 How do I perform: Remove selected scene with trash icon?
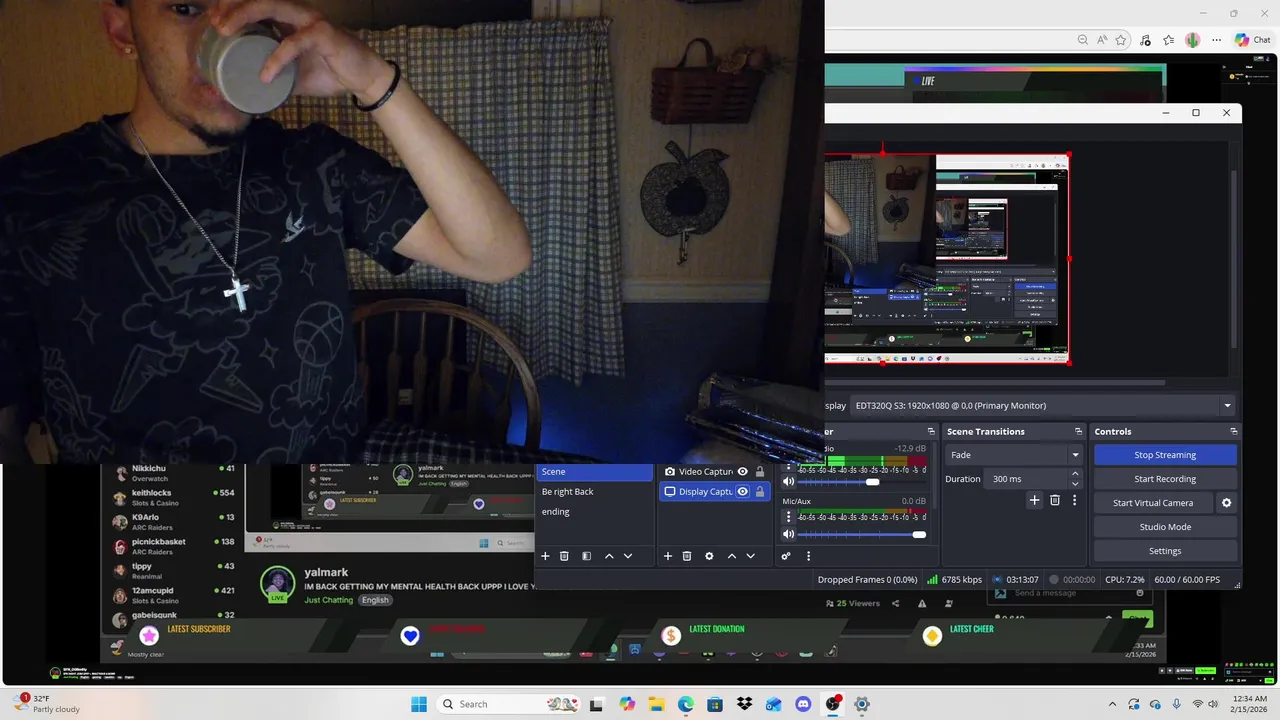564,556
